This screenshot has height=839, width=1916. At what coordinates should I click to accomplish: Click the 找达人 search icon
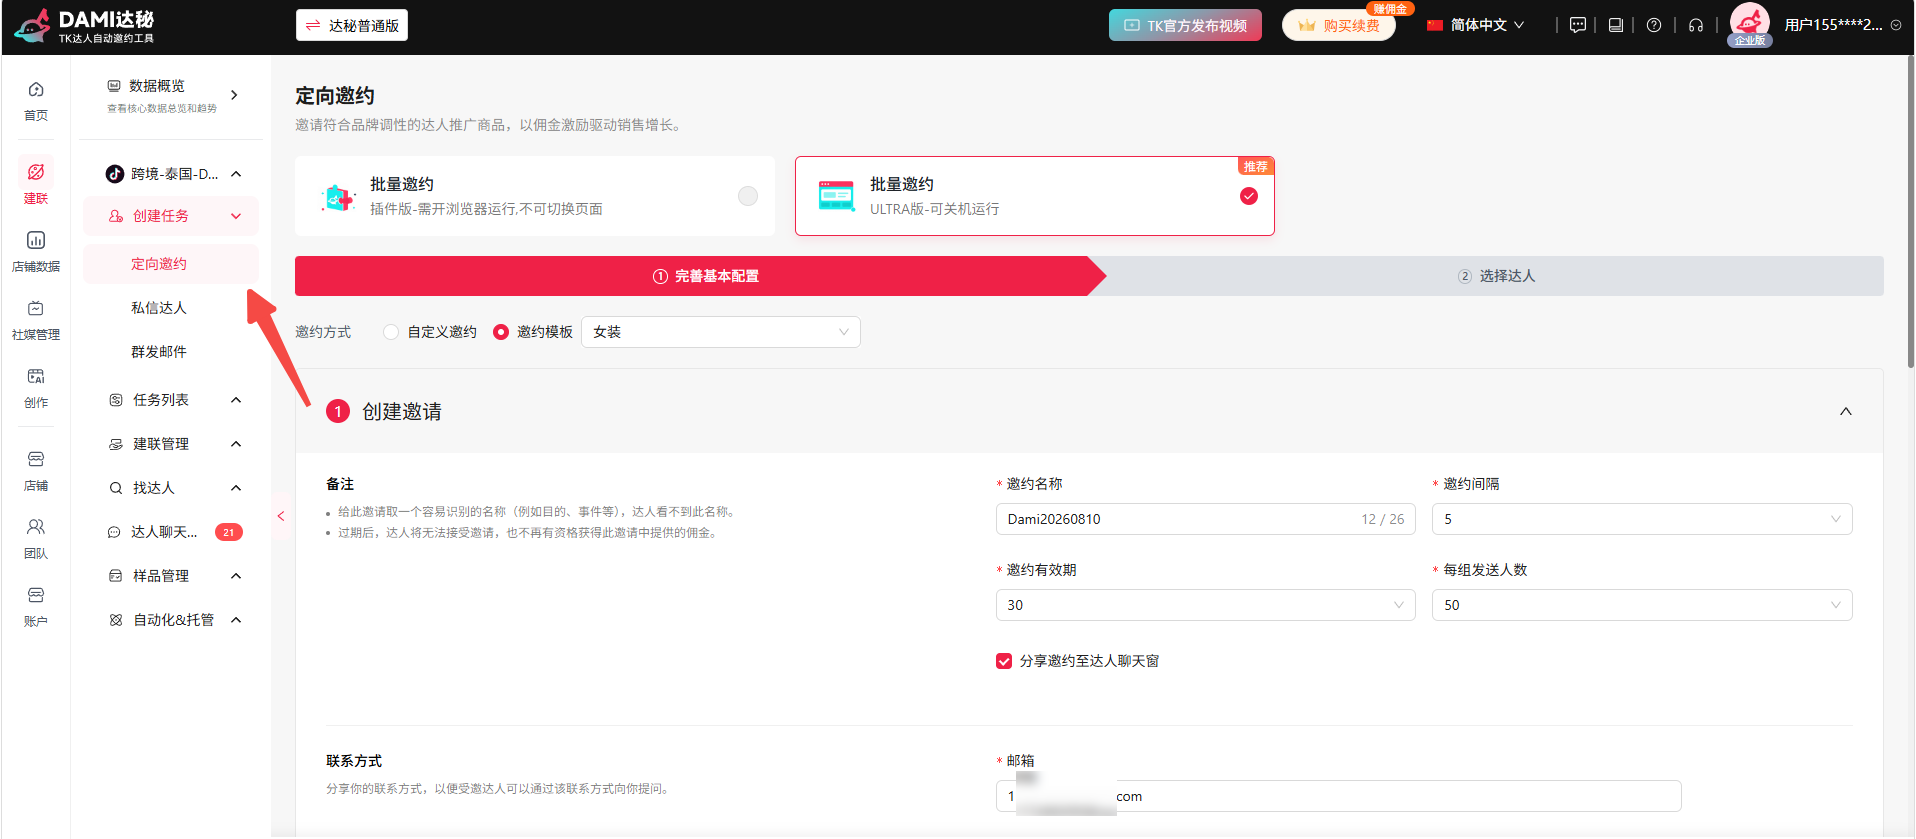click(x=116, y=488)
